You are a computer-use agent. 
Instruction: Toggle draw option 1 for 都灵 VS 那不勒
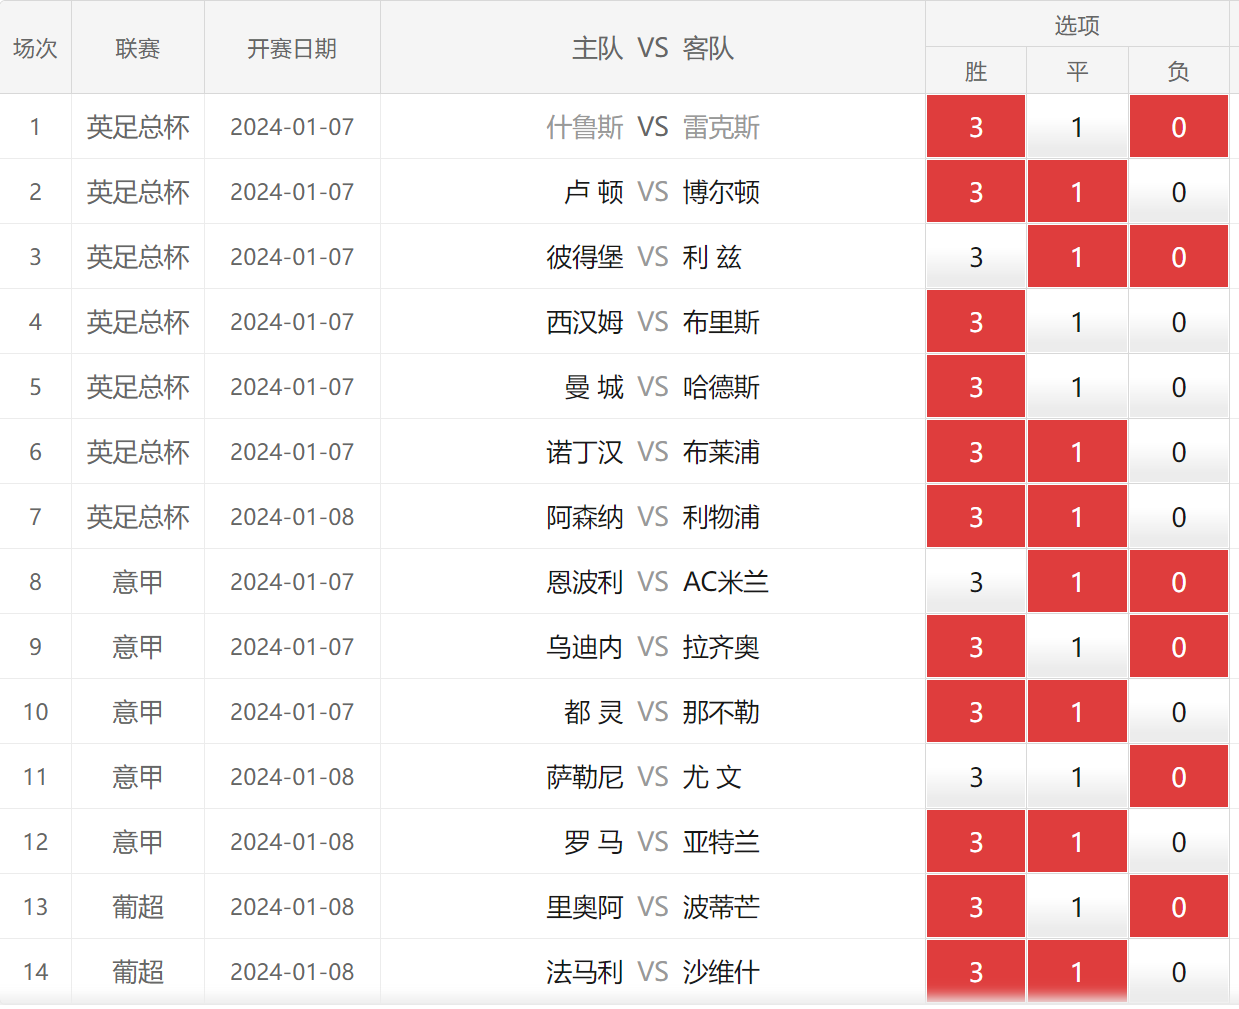pyautogui.click(x=1077, y=712)
